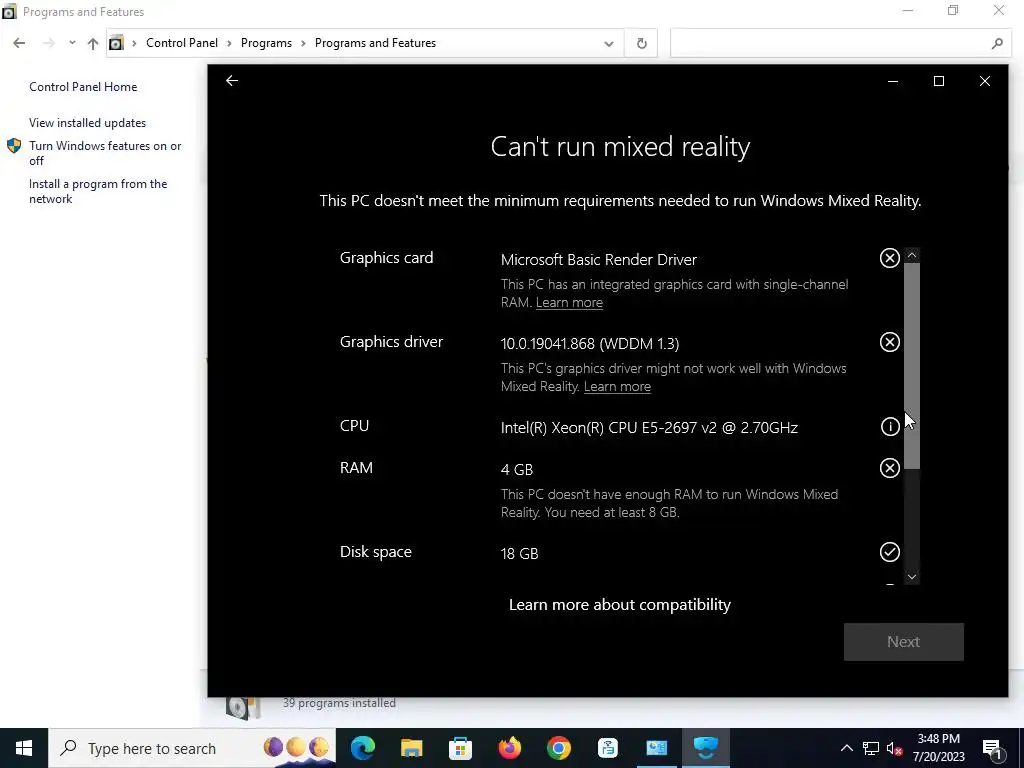Click the RAM failed status icon
Viewport: 1024px width, 768px height.
(889, 468)
